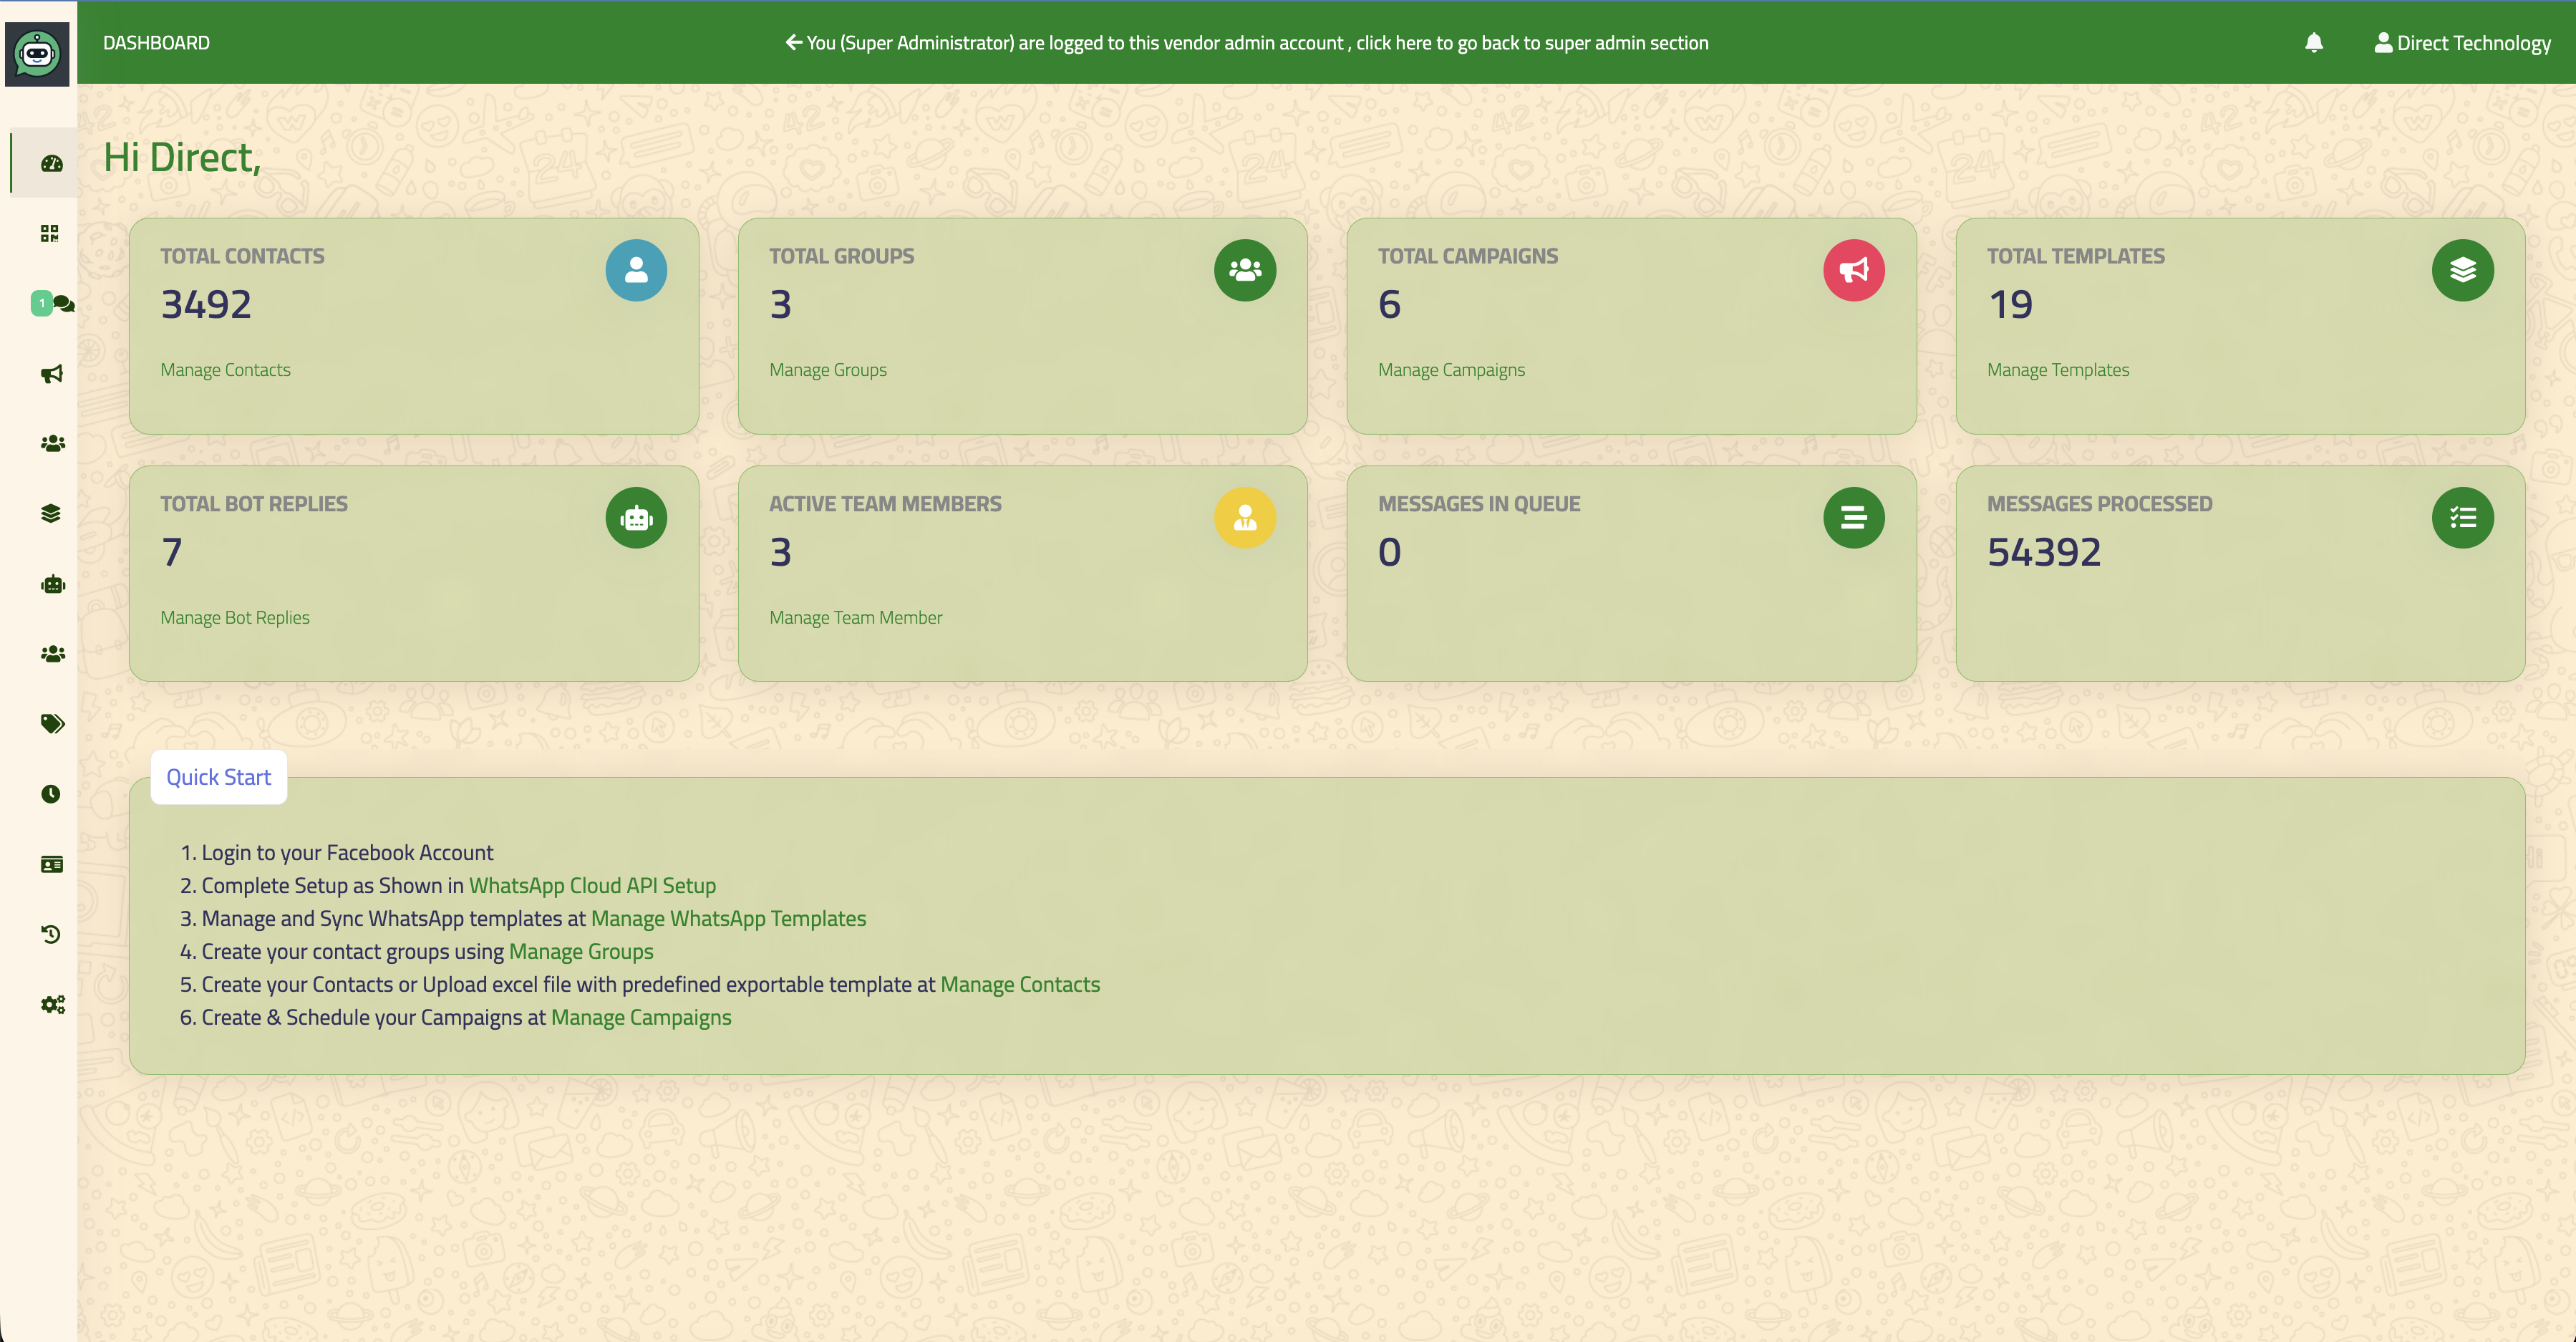The width and height of the screenshot is (2576, 1342).
Task: Go back to super admin section
Action: click(1247, 43)
